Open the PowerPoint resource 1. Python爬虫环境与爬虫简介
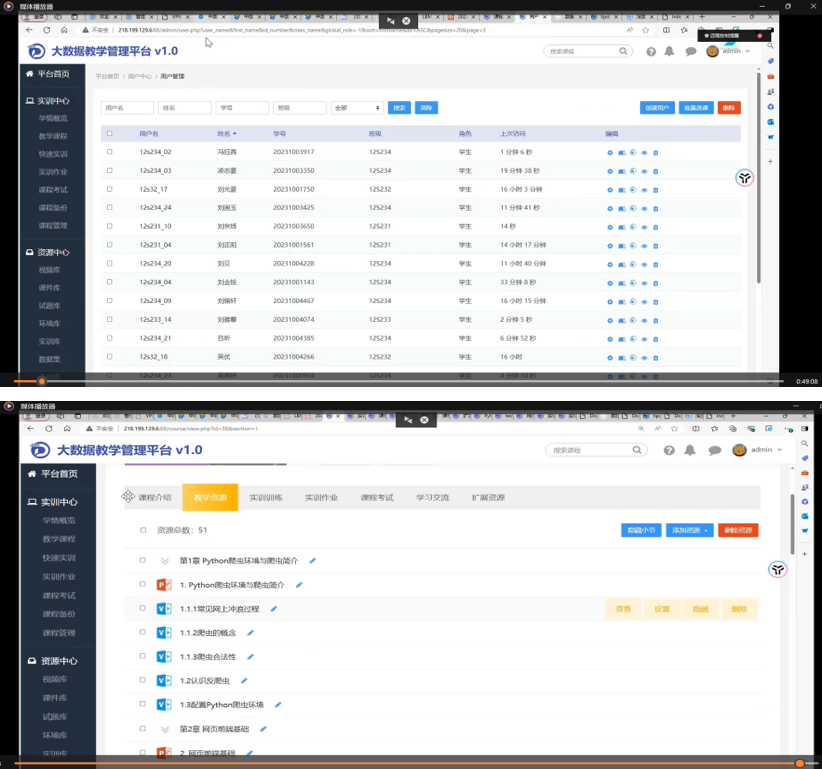This screenshot has width=822, height=769. (232, 585)
